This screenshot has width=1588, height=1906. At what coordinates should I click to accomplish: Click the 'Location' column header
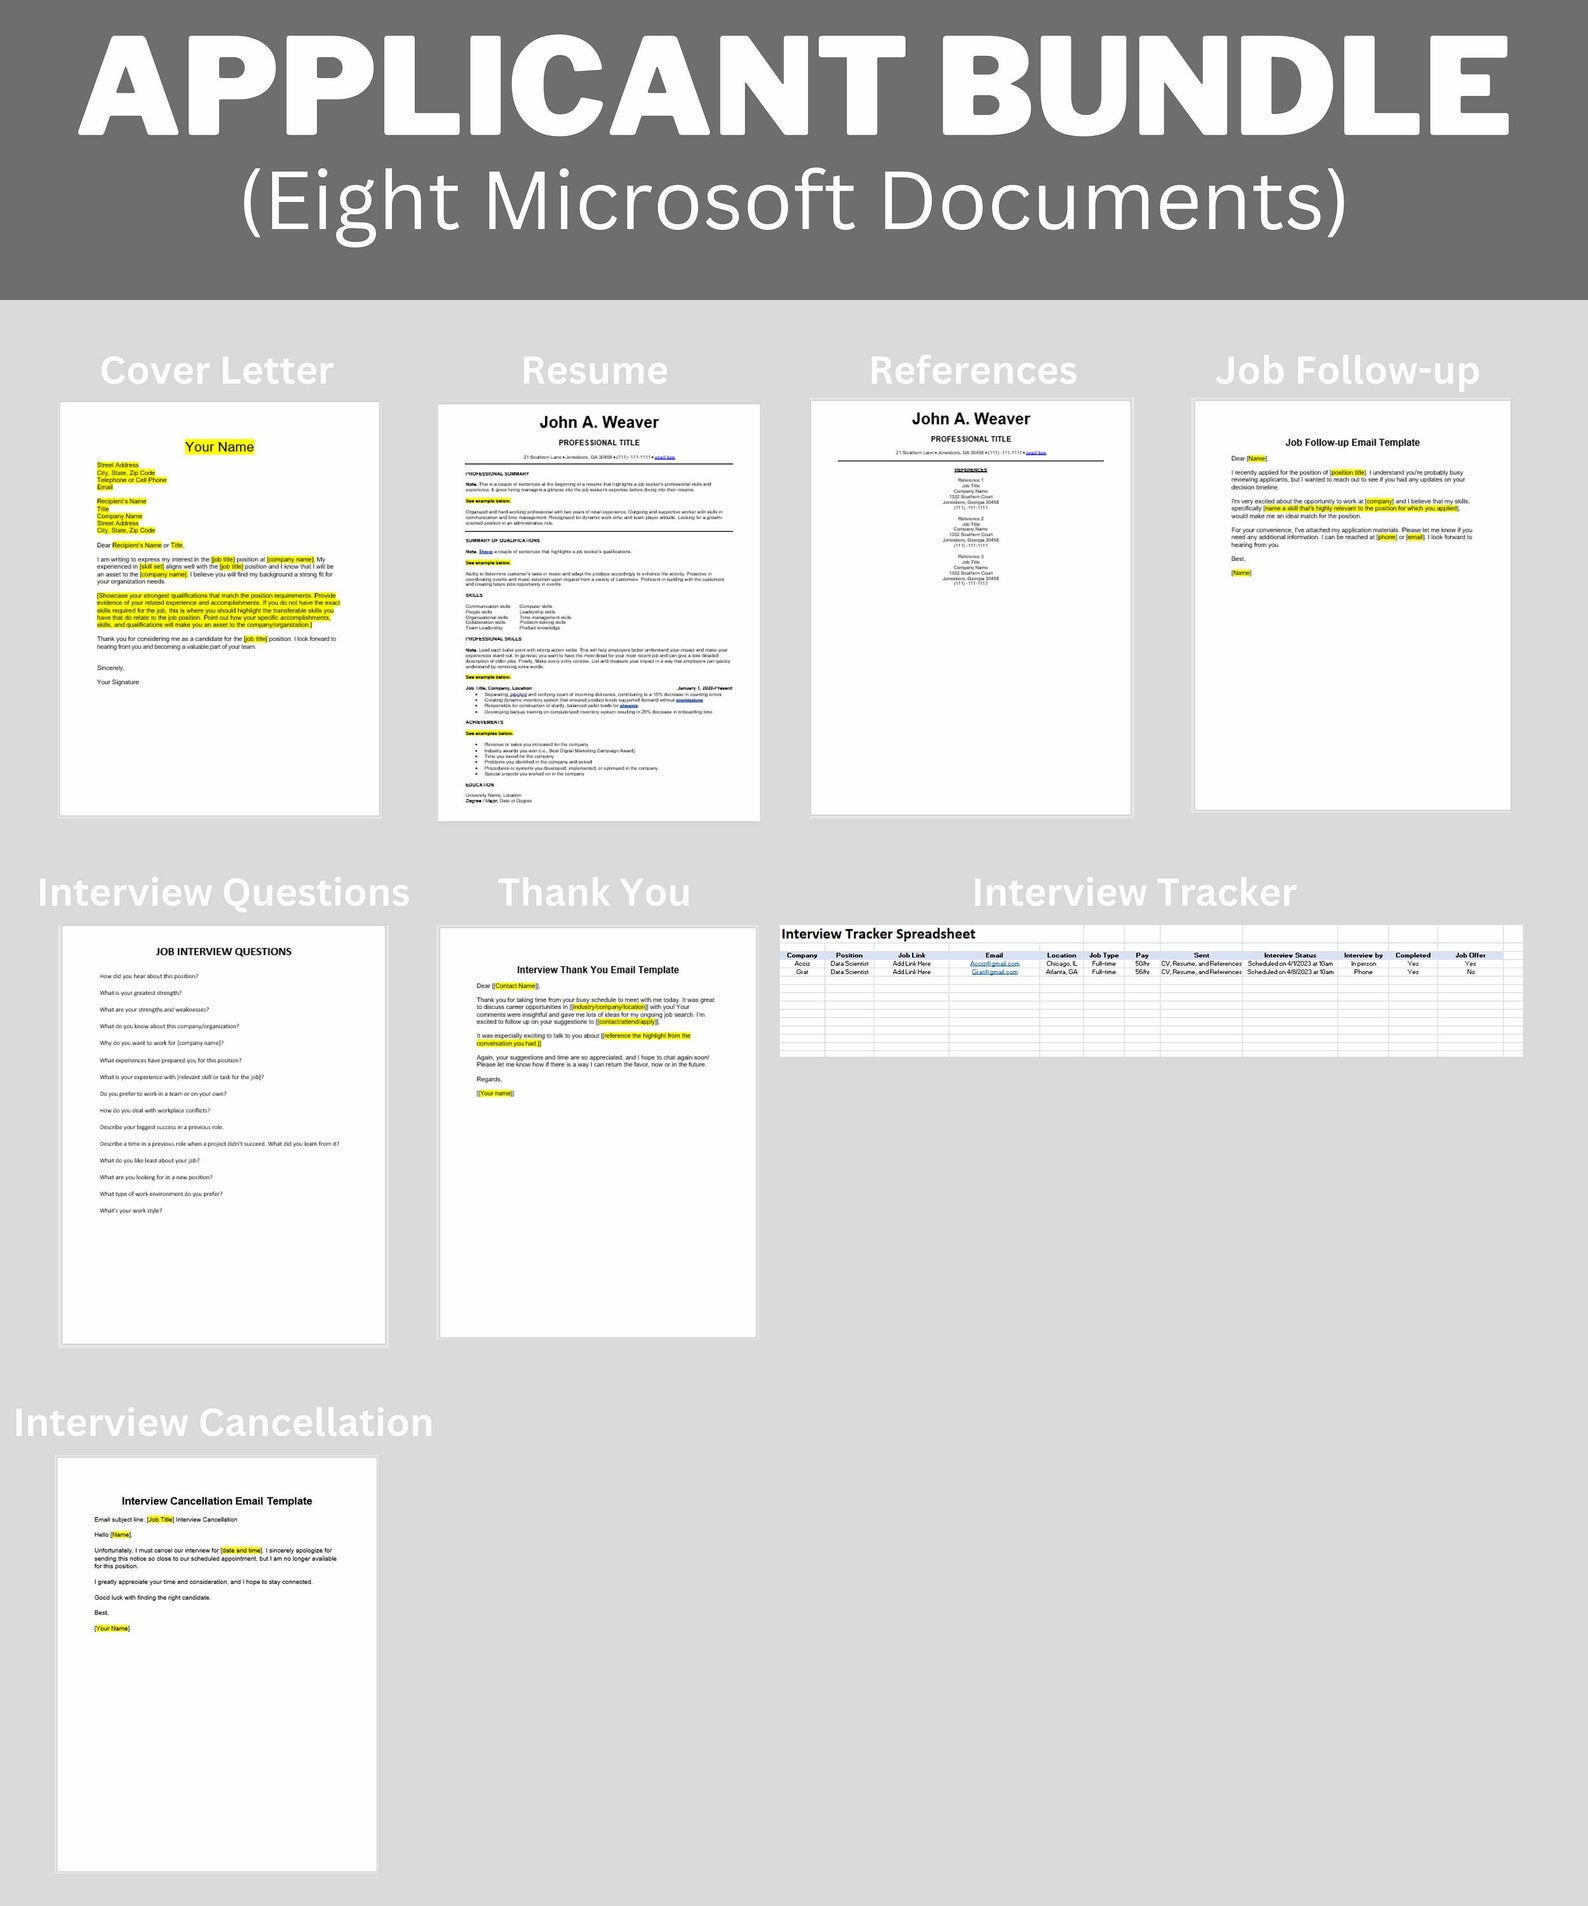tap(1062, 955)
